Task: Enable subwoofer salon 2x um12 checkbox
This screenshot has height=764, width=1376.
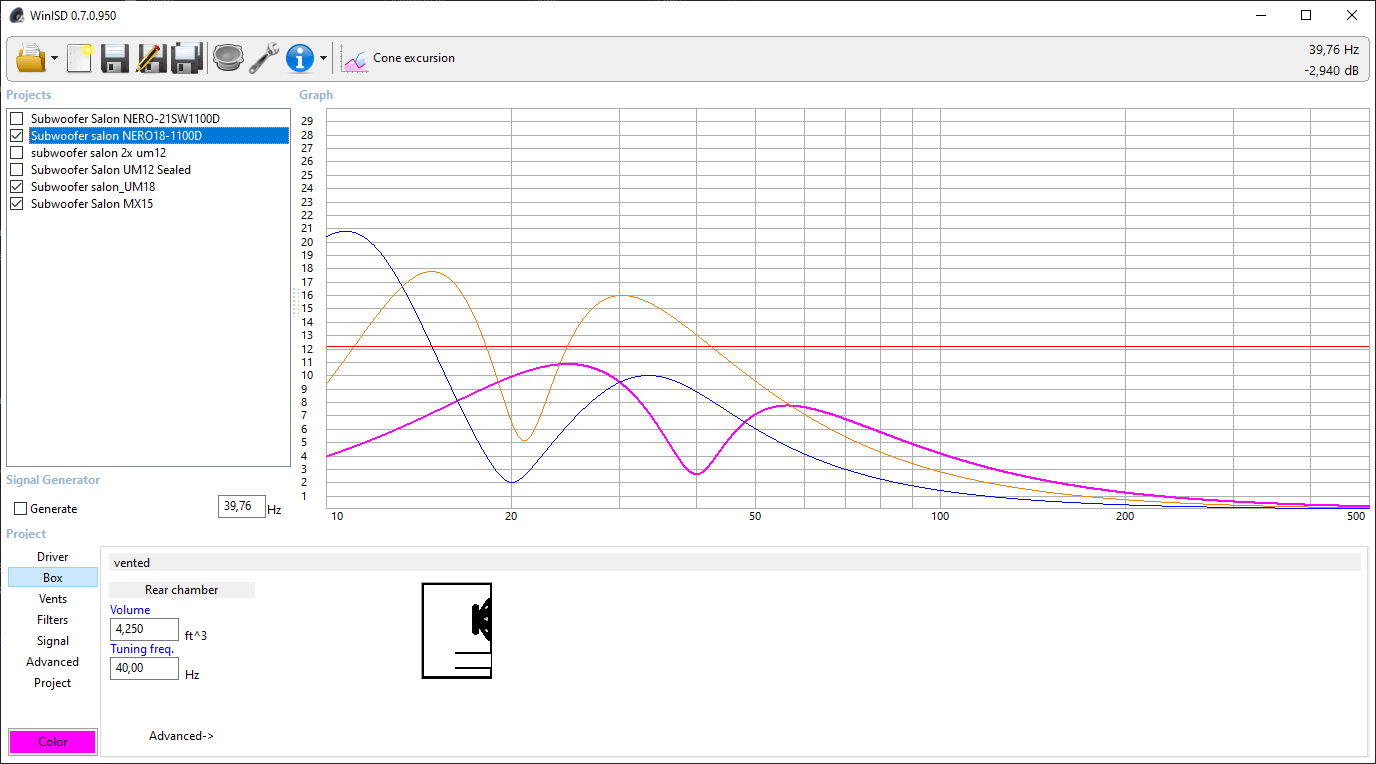Action: click(16, 153)
